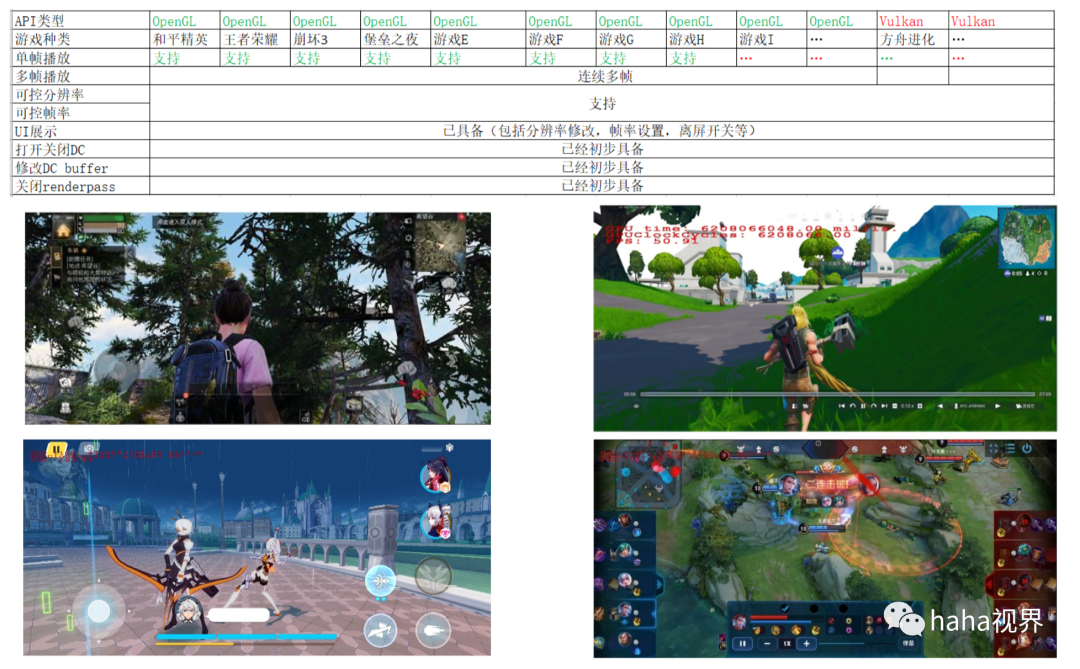Skip to start of Fortnite replay

tap(842, 406)
